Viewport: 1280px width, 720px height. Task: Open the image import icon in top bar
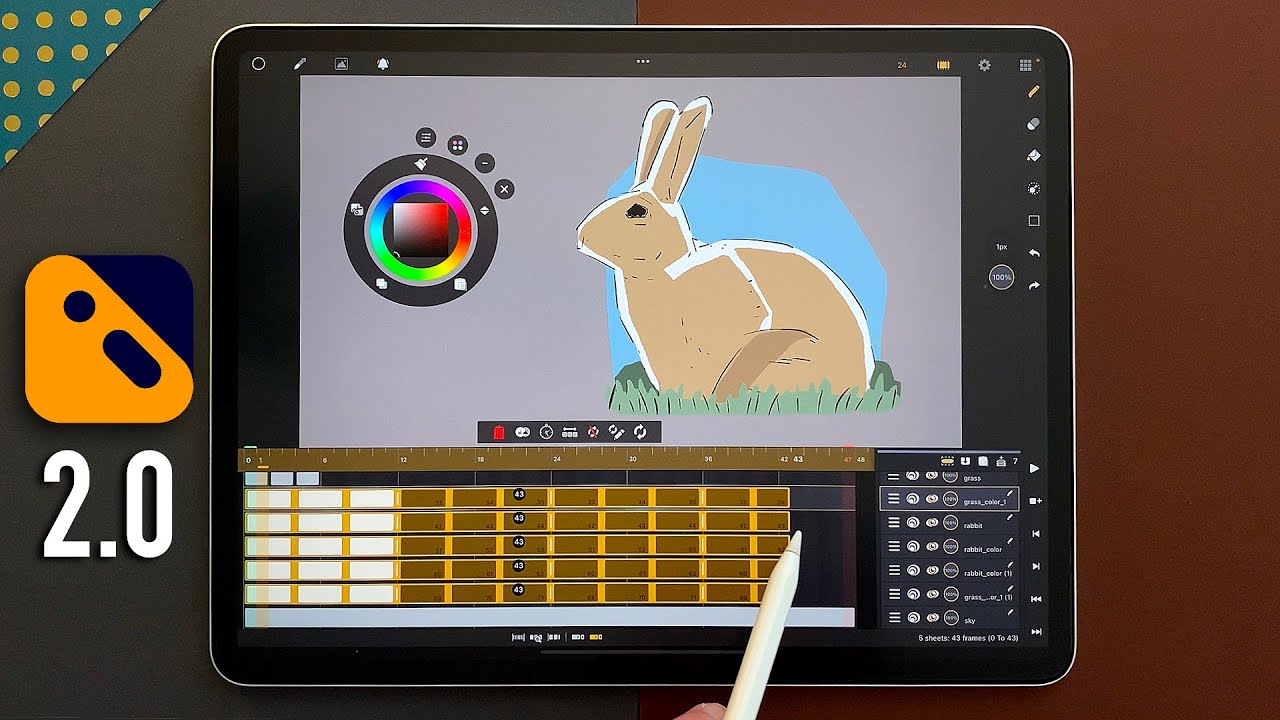pyautogui.click(x=341, y=64)
